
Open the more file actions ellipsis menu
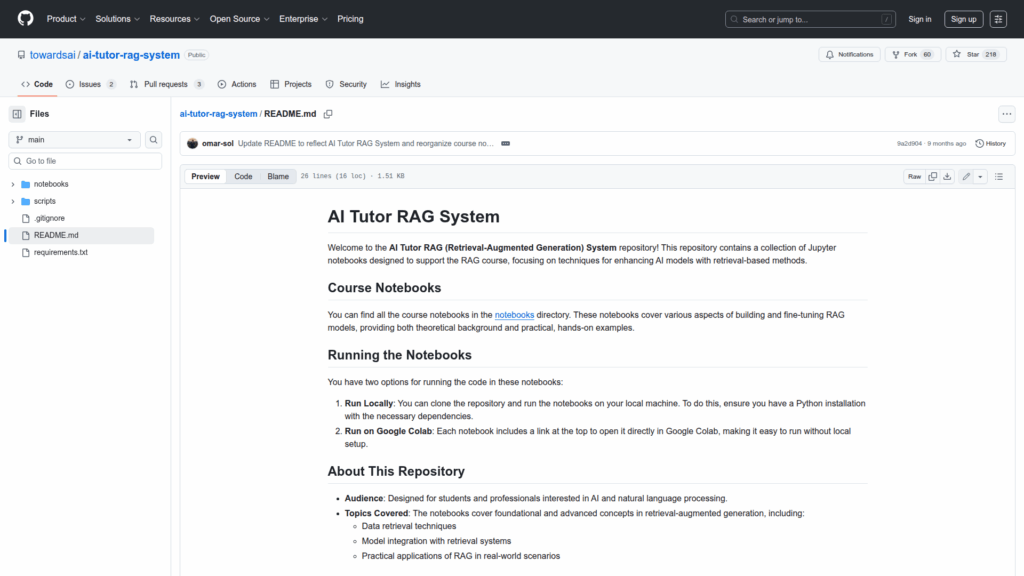coord(1006,114)
